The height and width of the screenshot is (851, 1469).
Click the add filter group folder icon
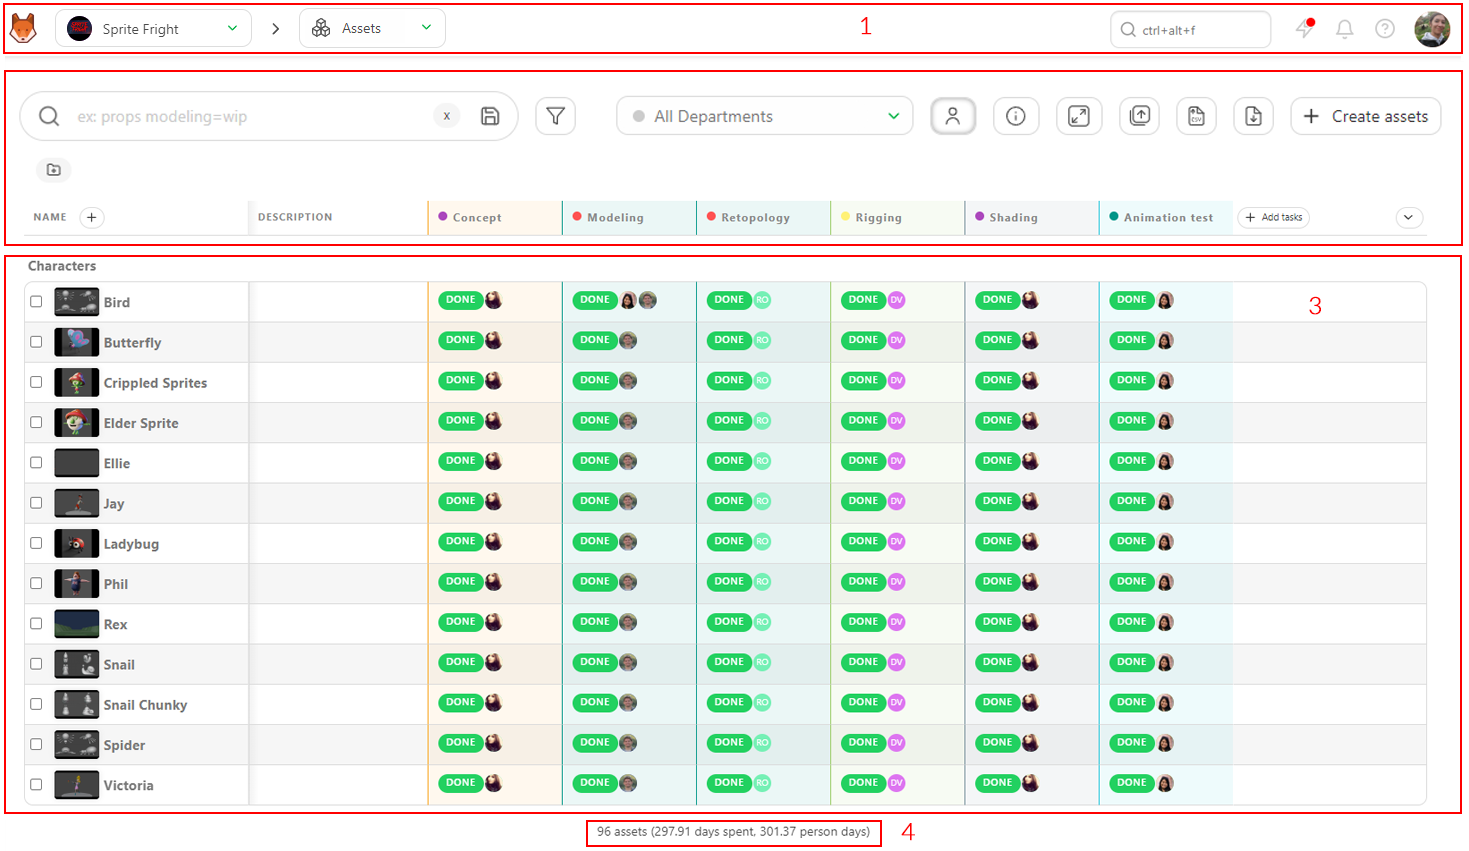coord(54,170)
